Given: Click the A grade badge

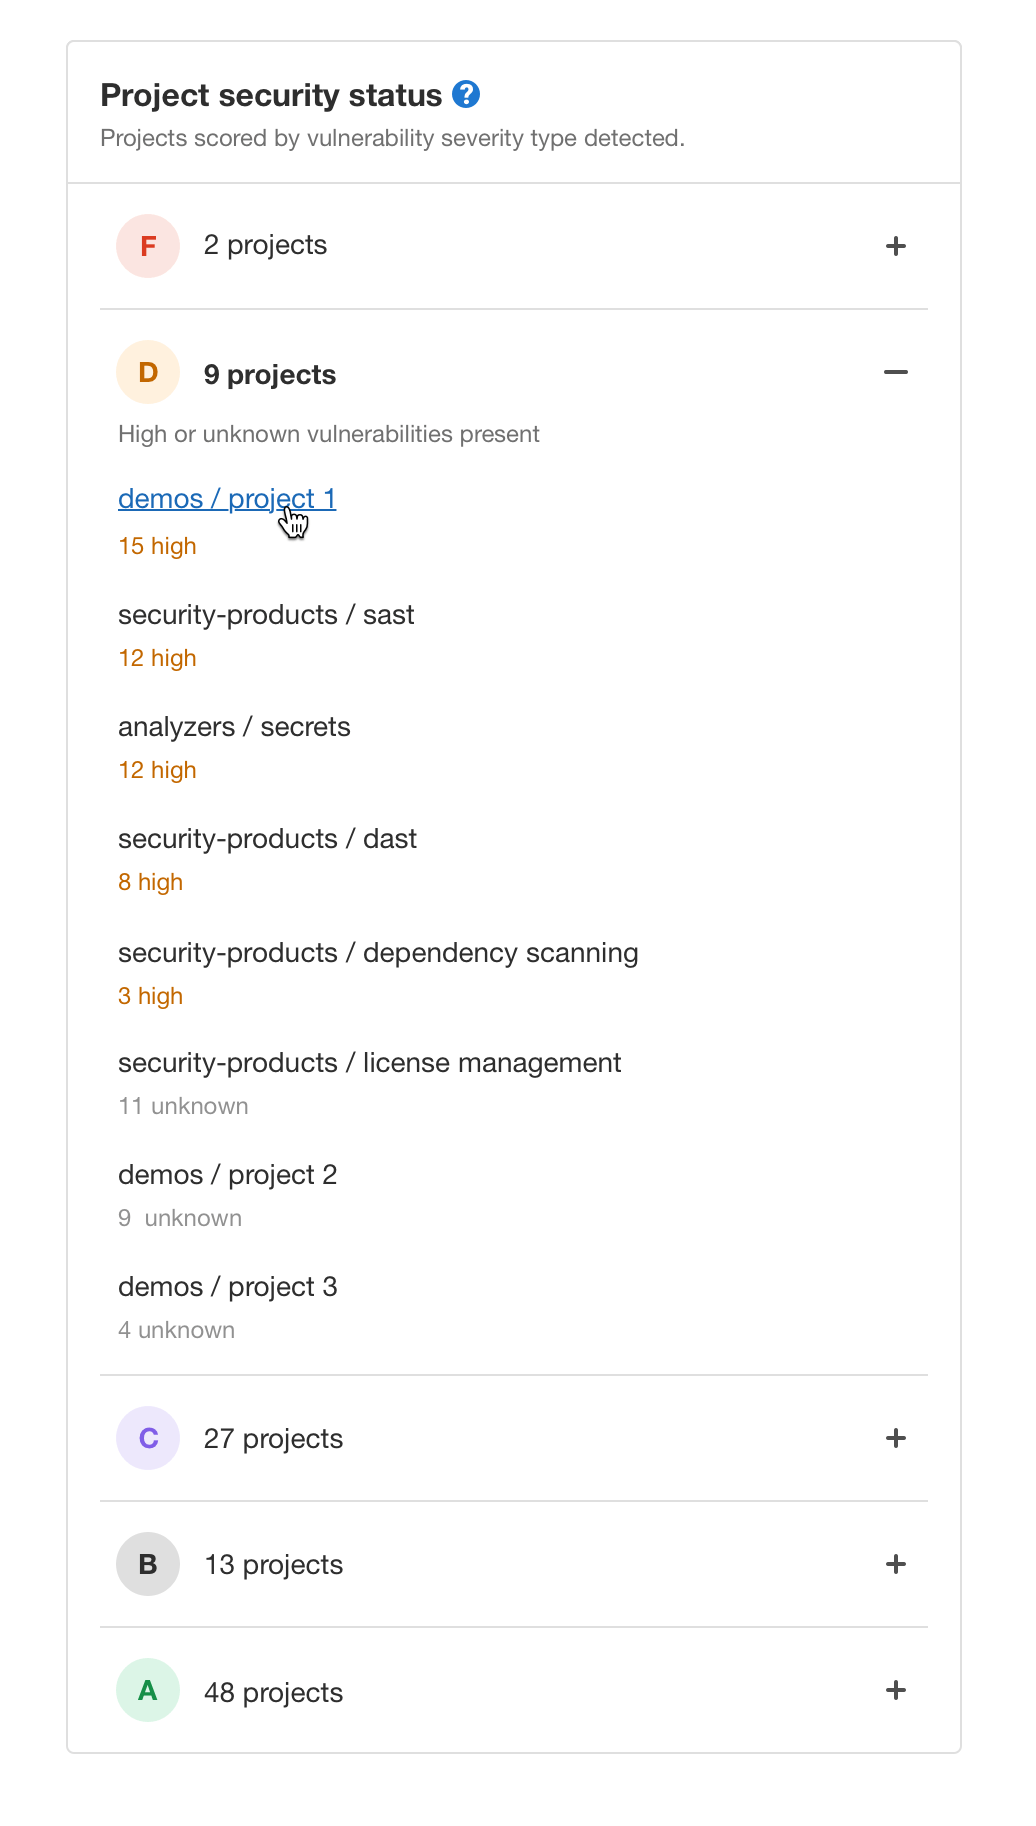Looking at the screenshot, I should point(147,1690).
